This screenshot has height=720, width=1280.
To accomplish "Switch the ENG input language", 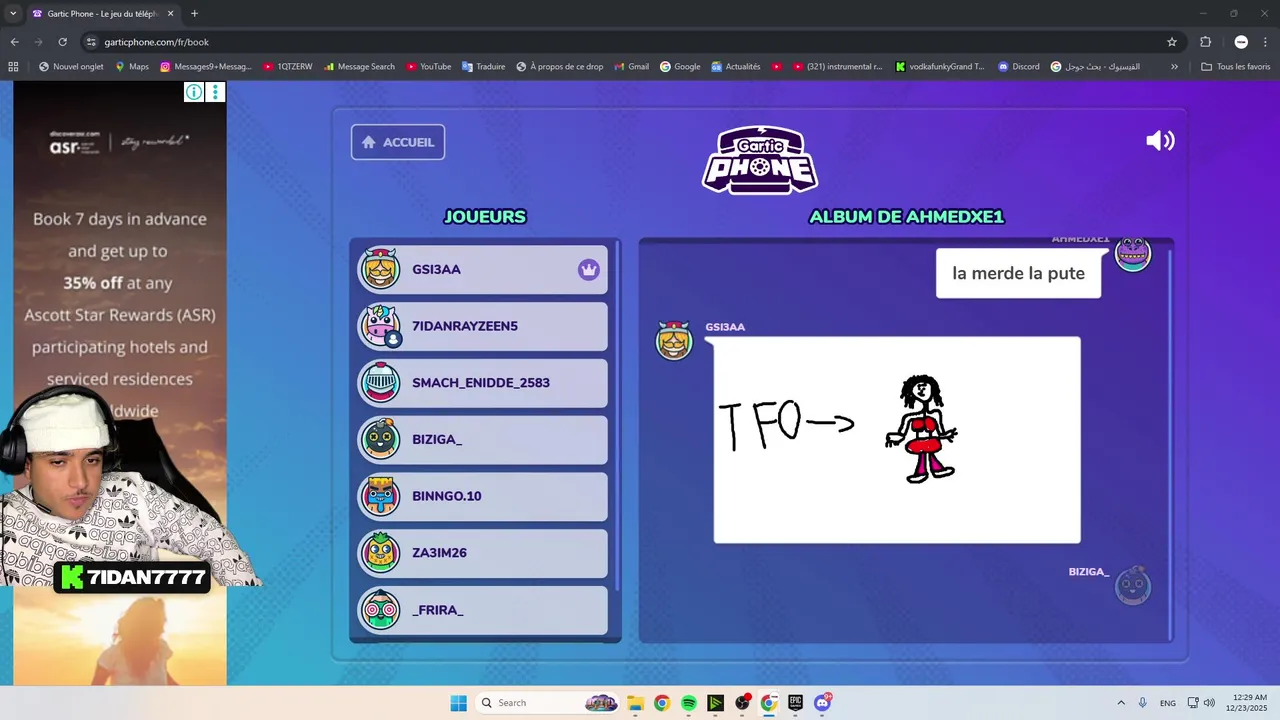I will click(x=1168, y=703).
